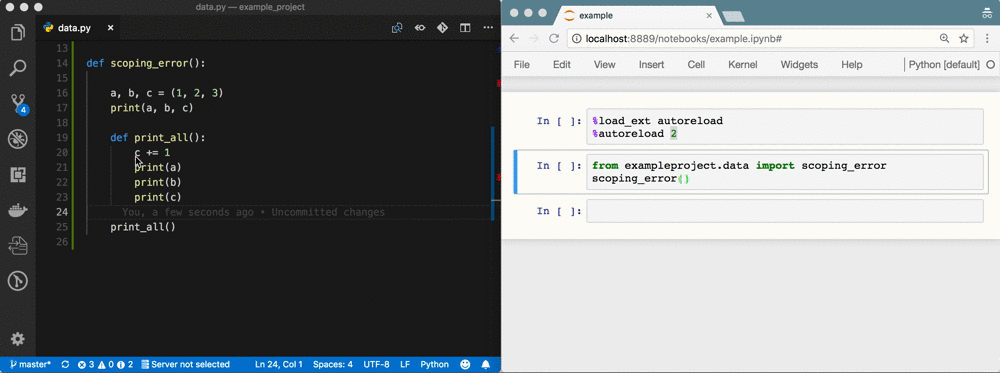This screenshot has width=1000, height=373.
Task: Open the Debug bug icon in activity bar
Action: click(18, 138)
